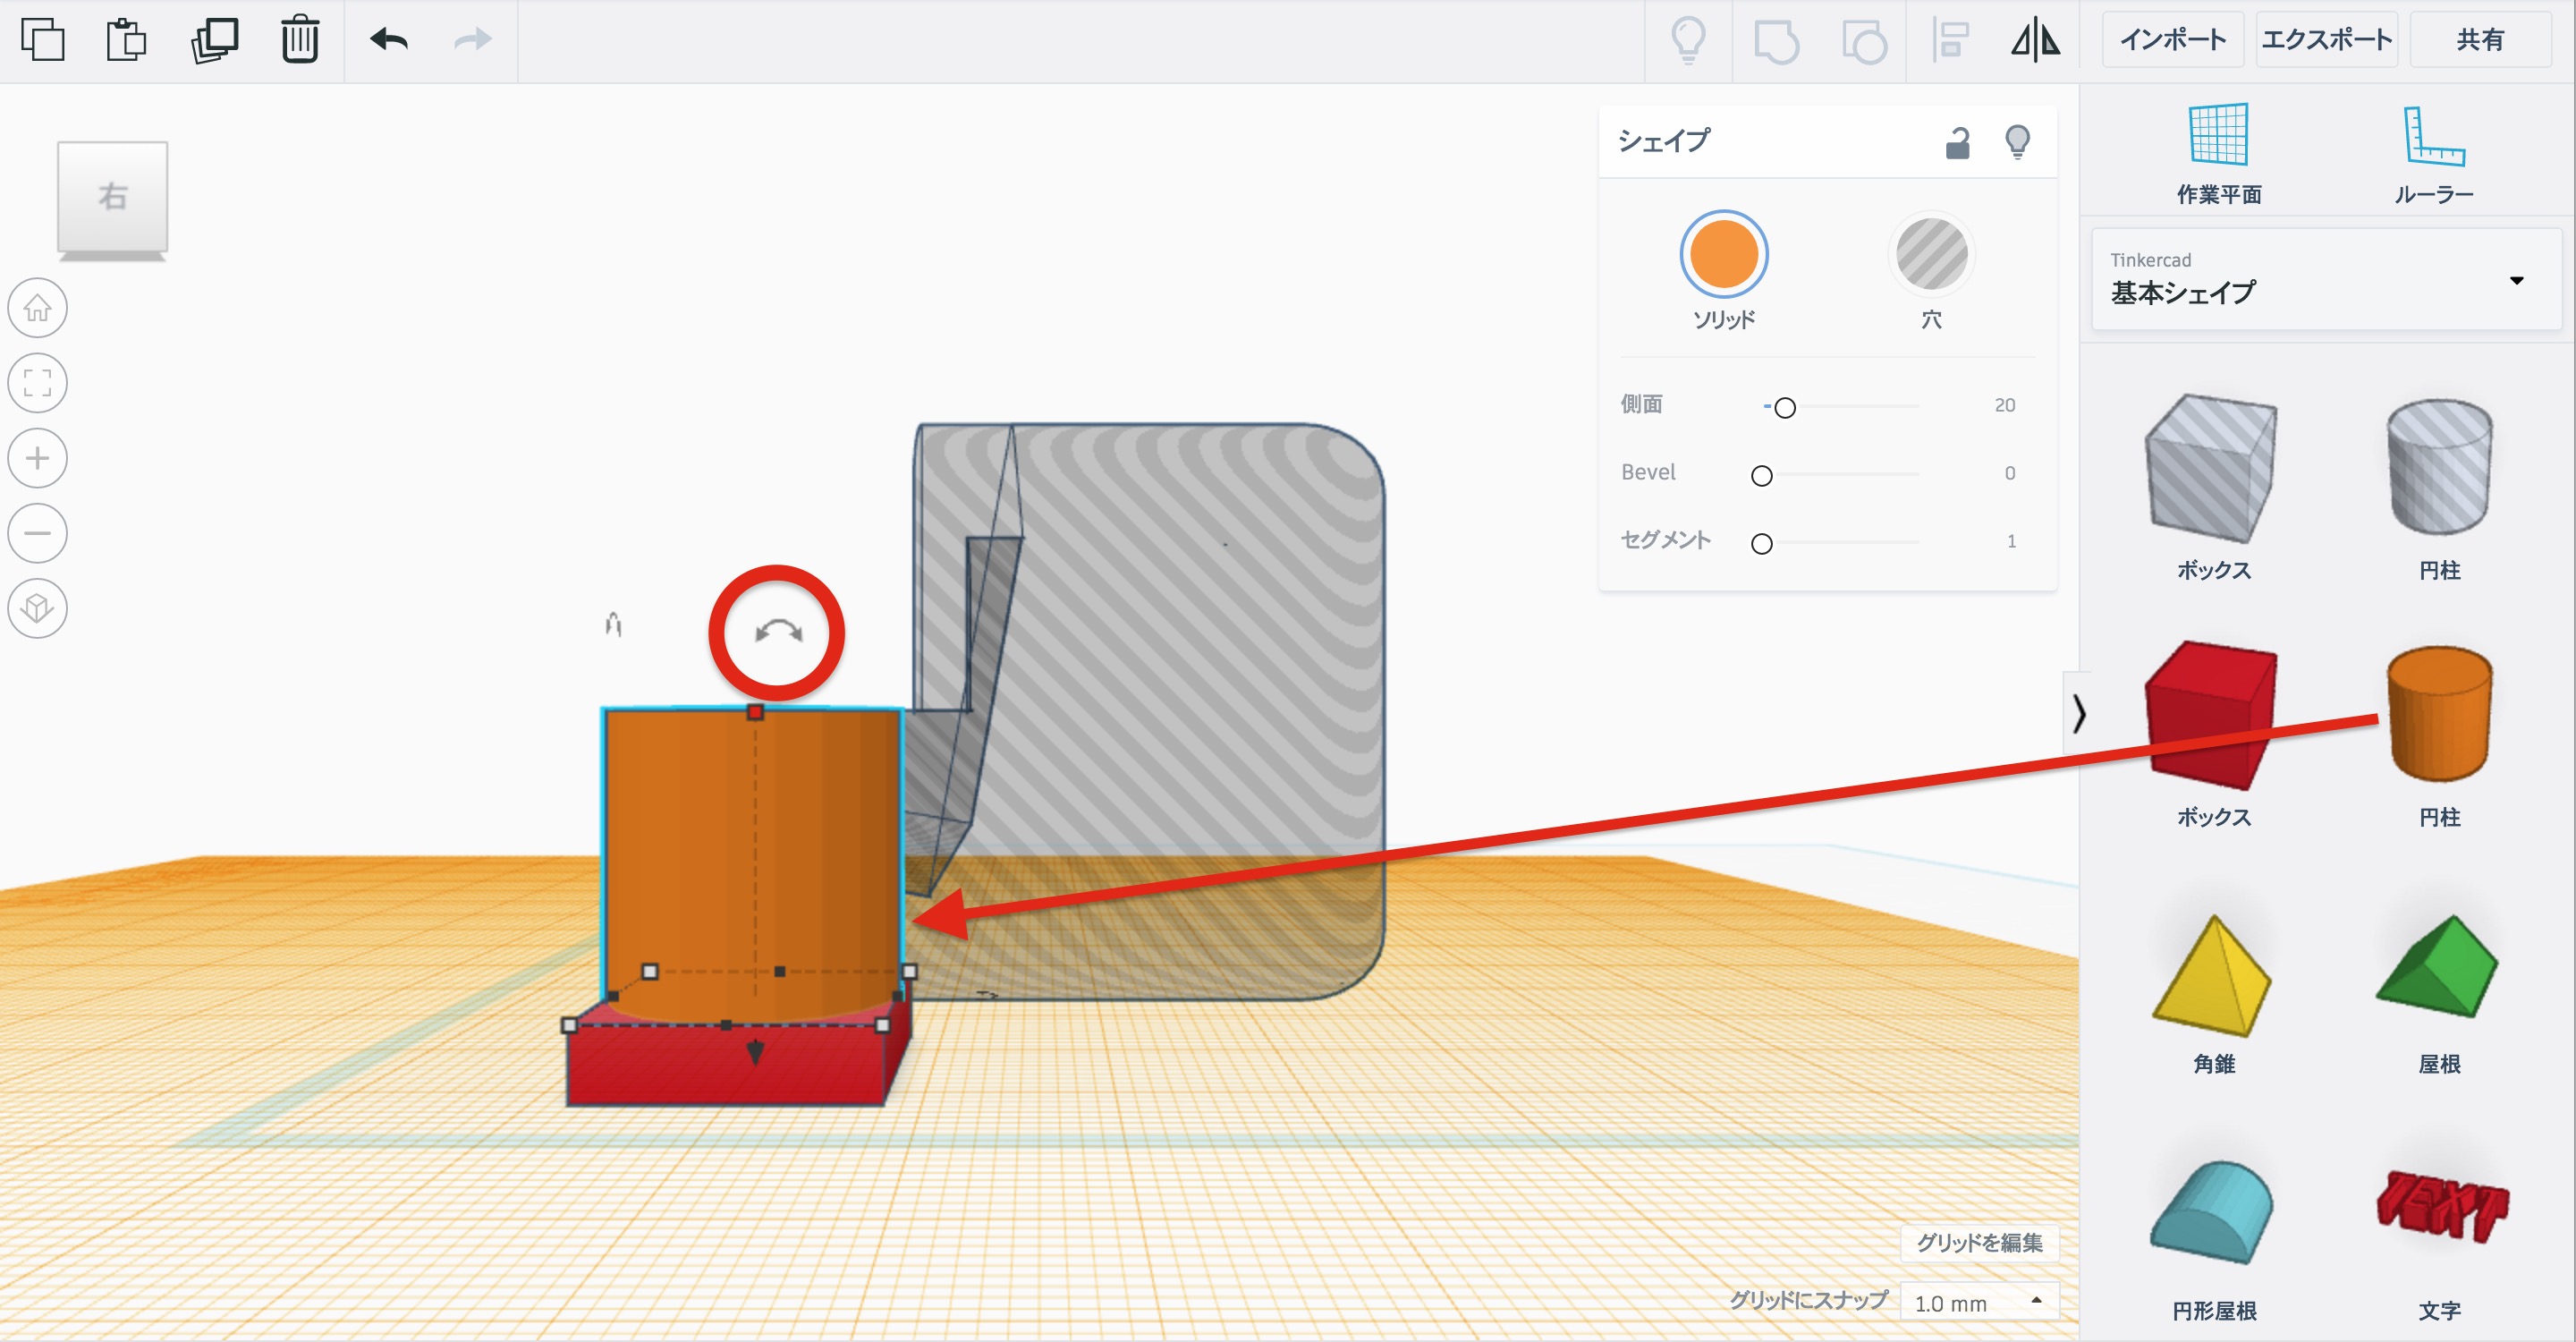This screenshot has height=1342, width=2576.
Task: Collapse the shapes sidebar with chevron
Action: 2079,713
